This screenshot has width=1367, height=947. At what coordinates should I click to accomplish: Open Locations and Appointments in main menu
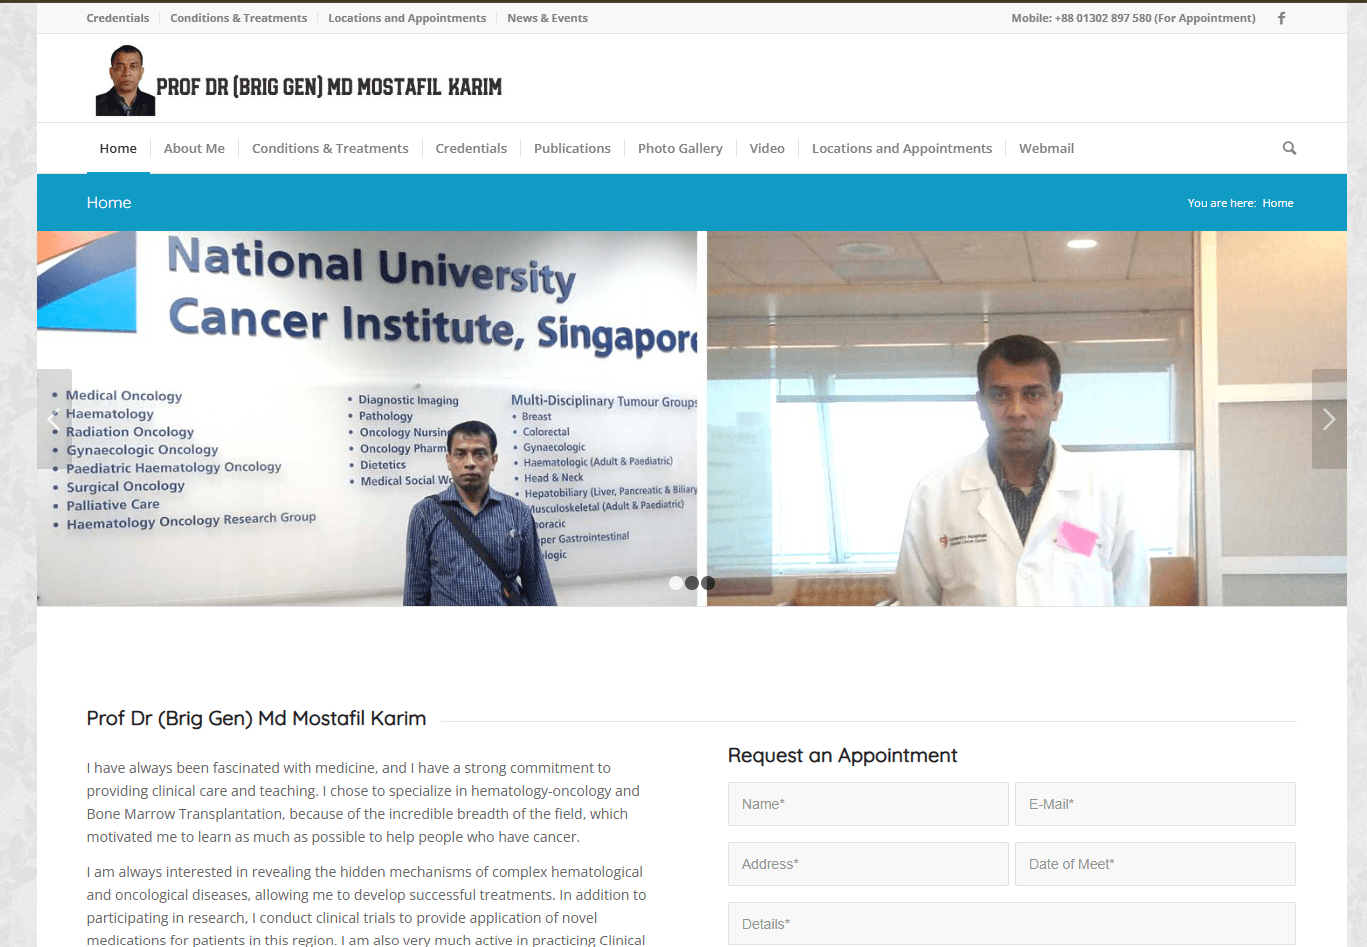coord(902,148)
